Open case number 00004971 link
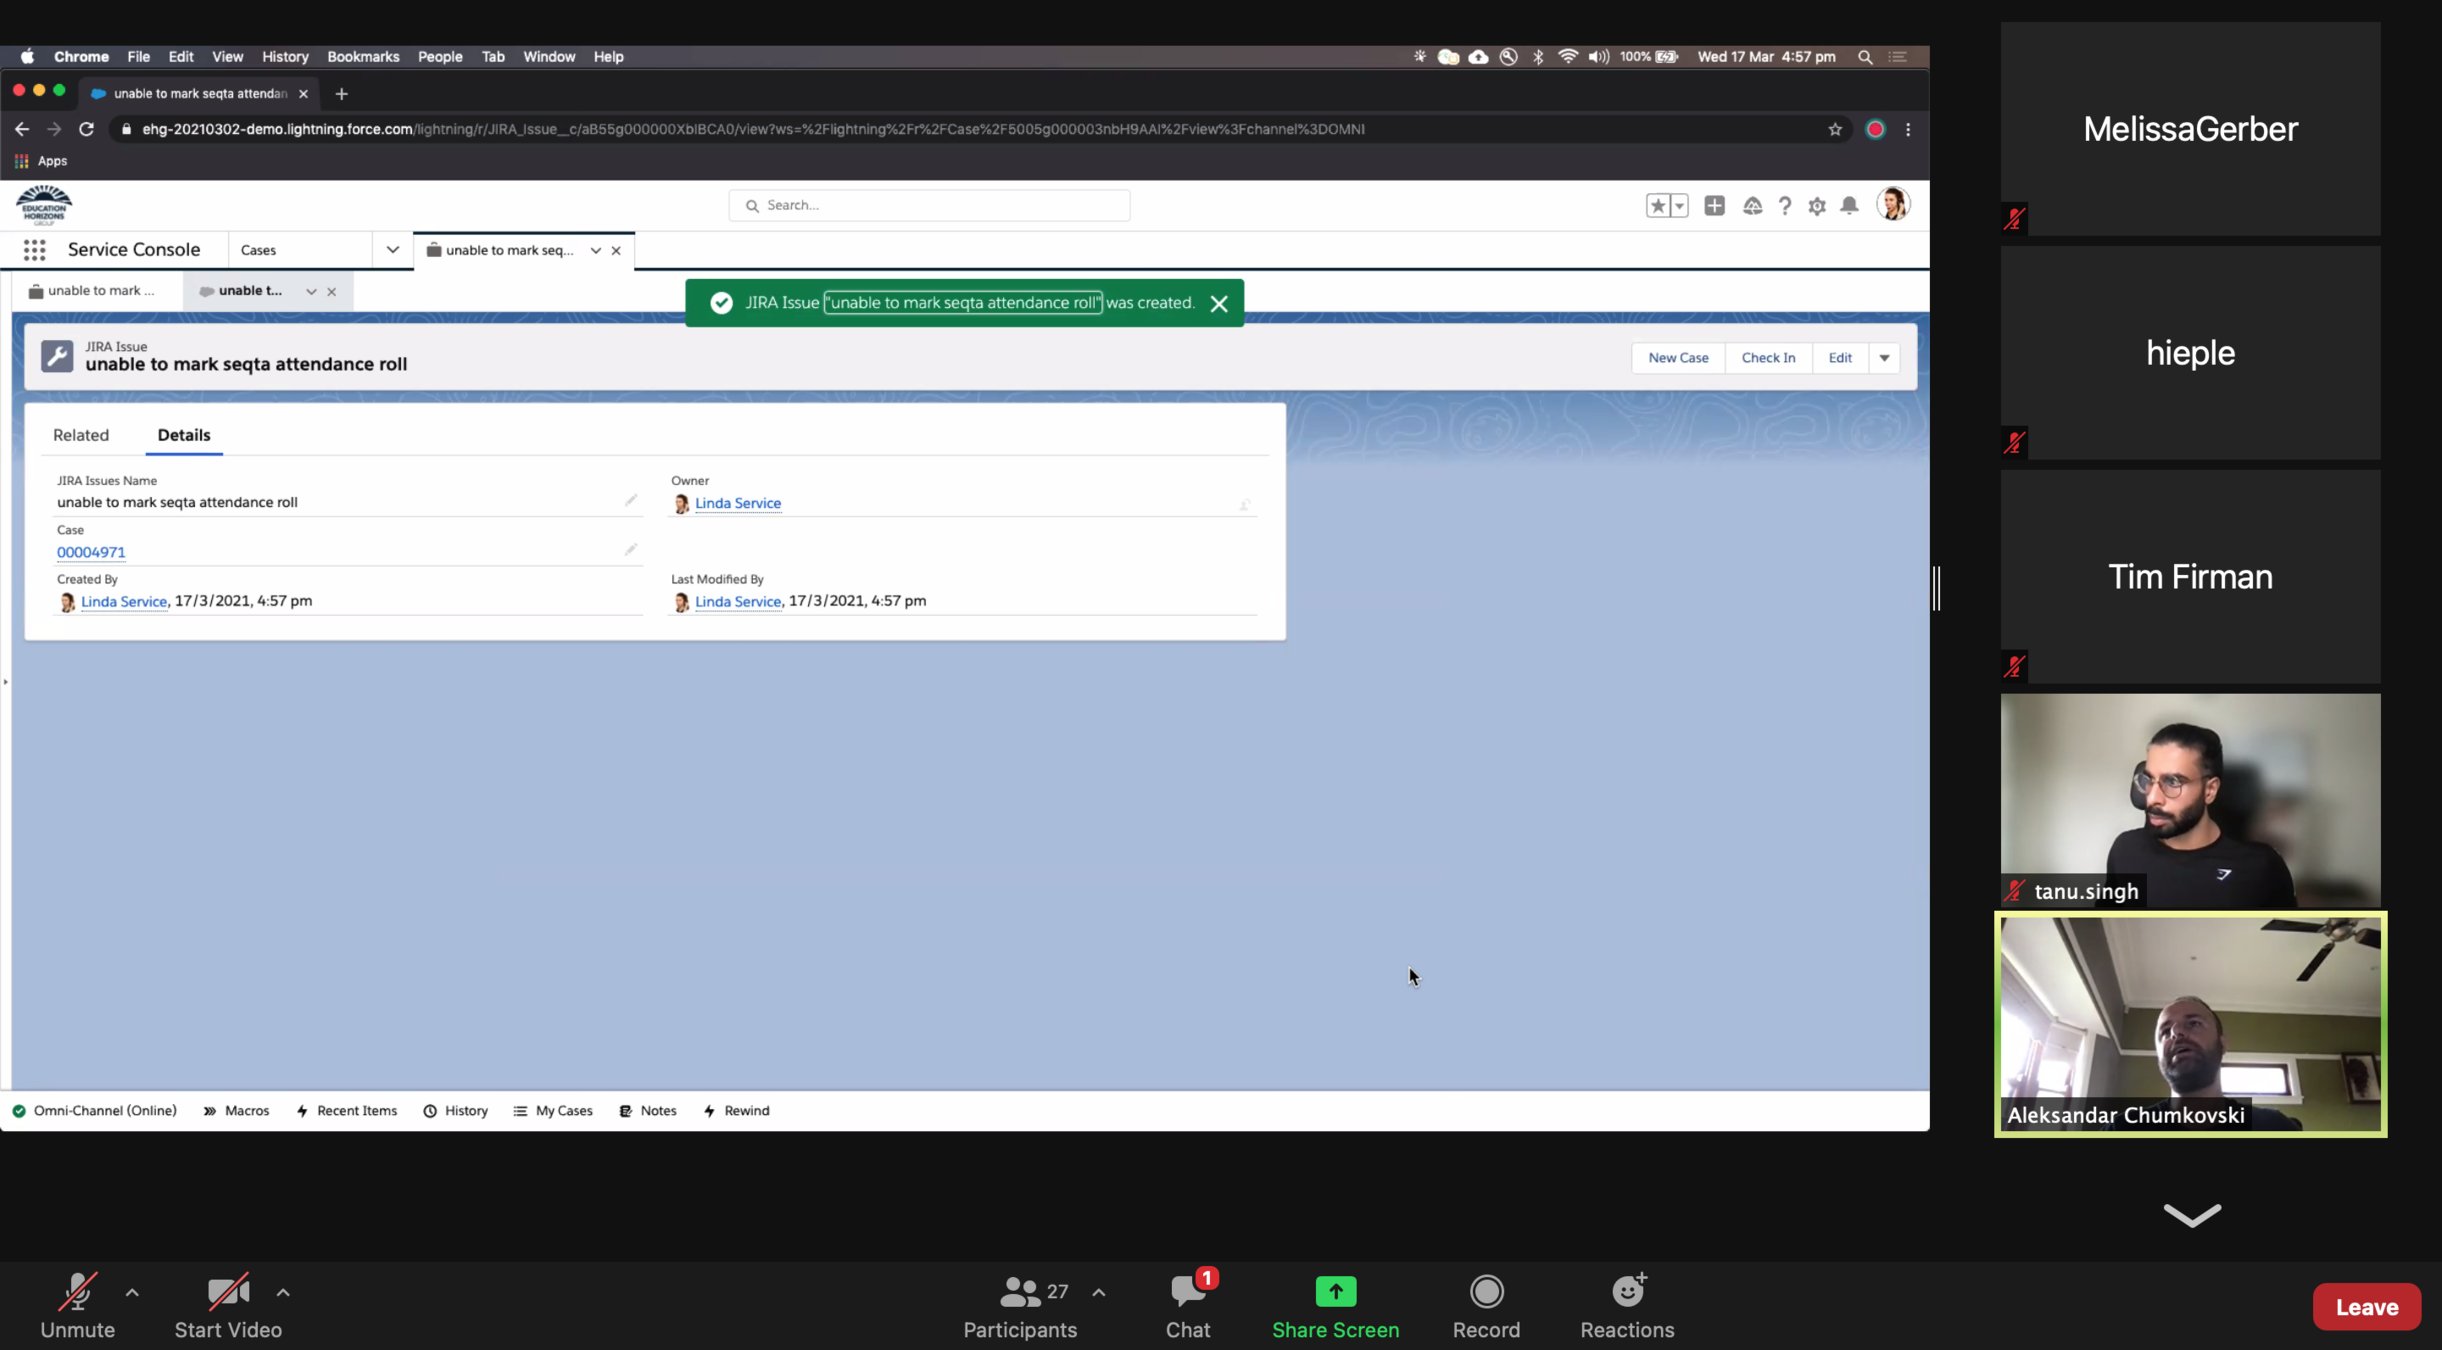This screenshot has width=2442, height=1350. pos(91,552)
